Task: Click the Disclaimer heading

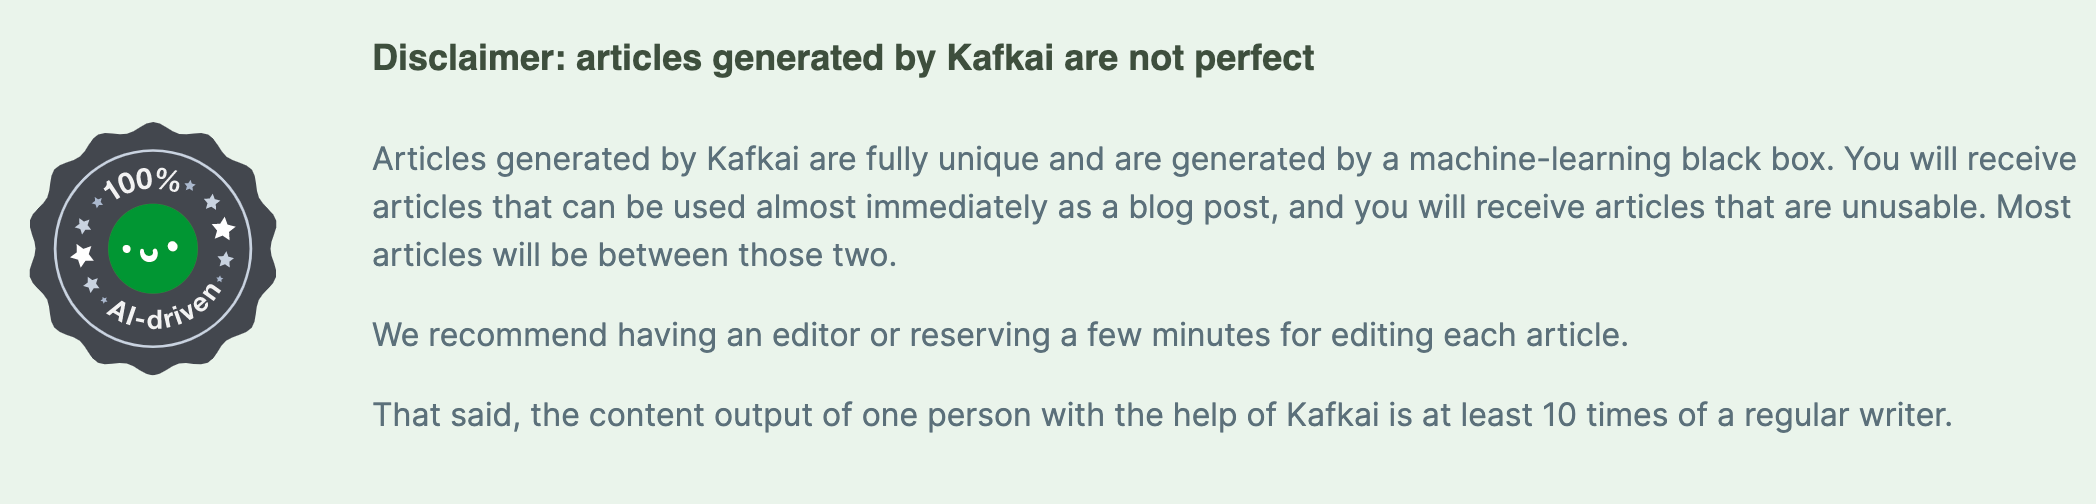Action: (843, 58)
